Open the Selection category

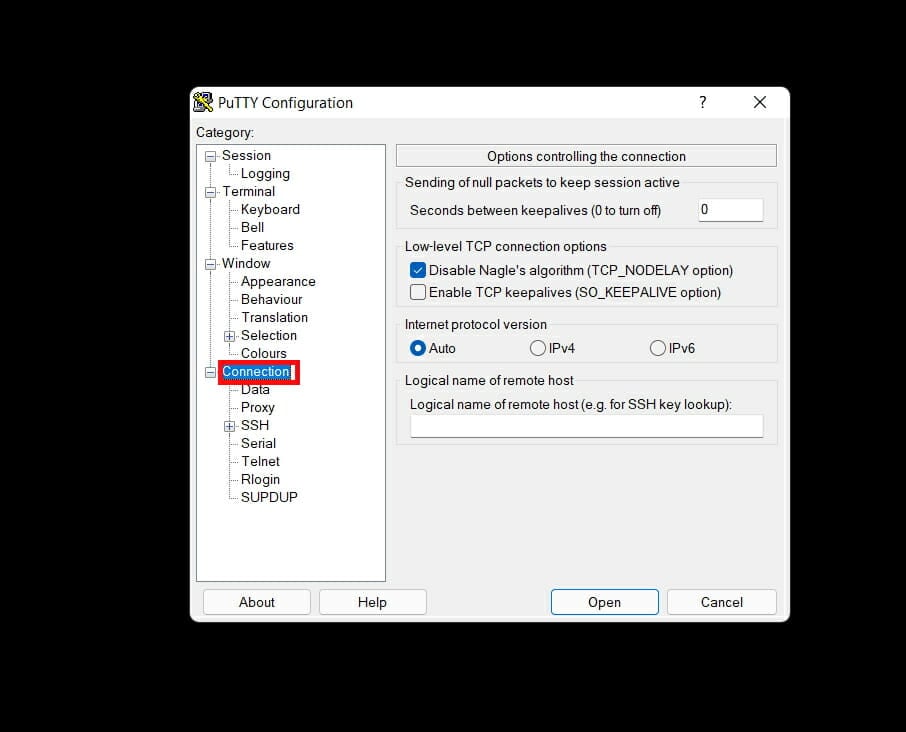pos(269,335)
